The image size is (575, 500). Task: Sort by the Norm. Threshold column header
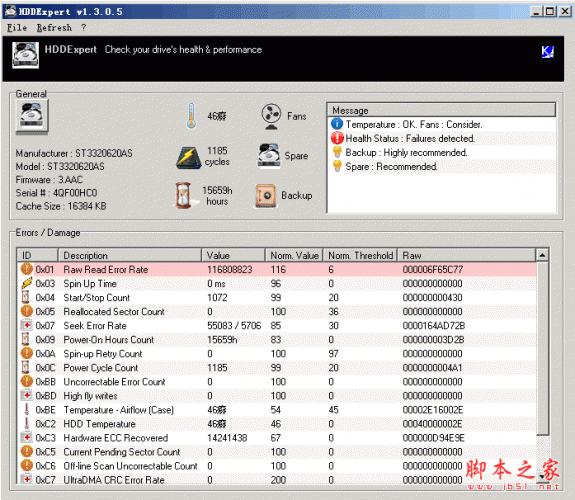coord(360,255)
